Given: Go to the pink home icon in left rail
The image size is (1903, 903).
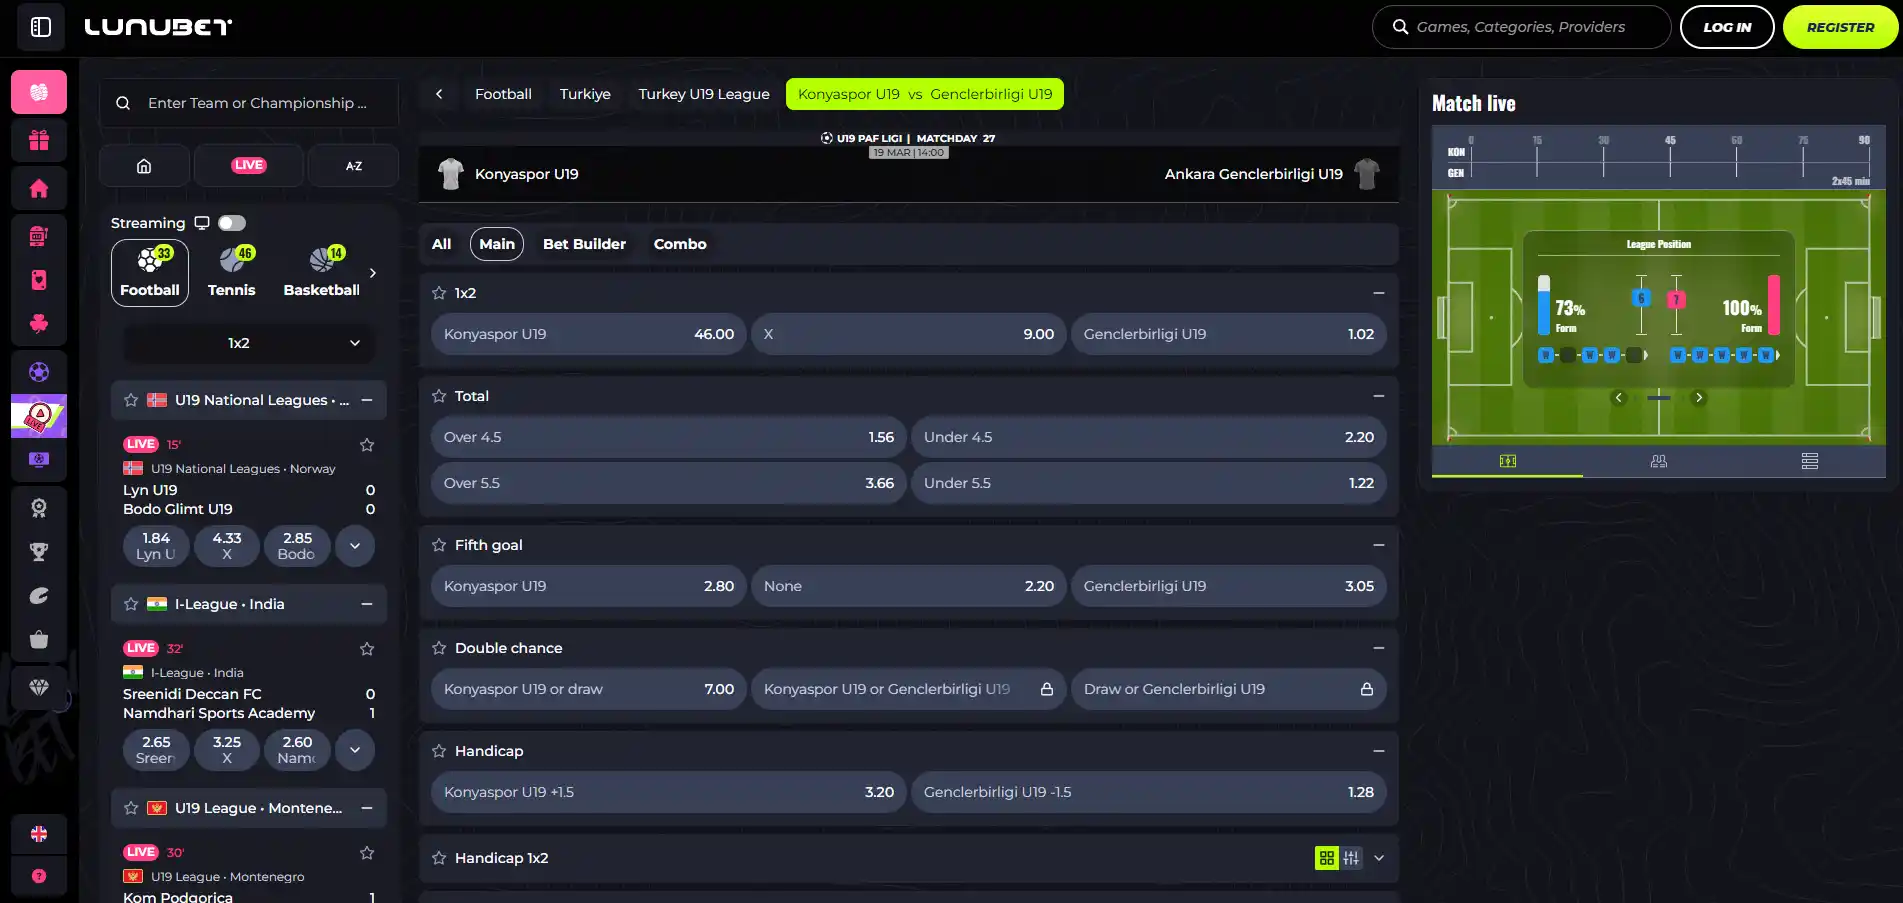Looking at the screenshot, I should tap(39, 188).
